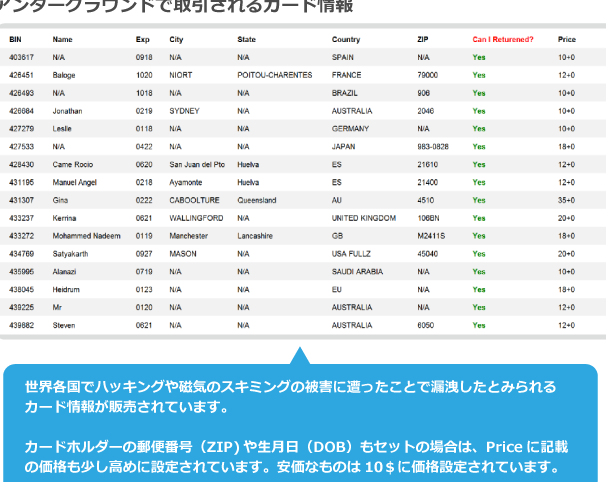
Task: Select the BIN cell 403617
Action: click(x=21, y=57)
